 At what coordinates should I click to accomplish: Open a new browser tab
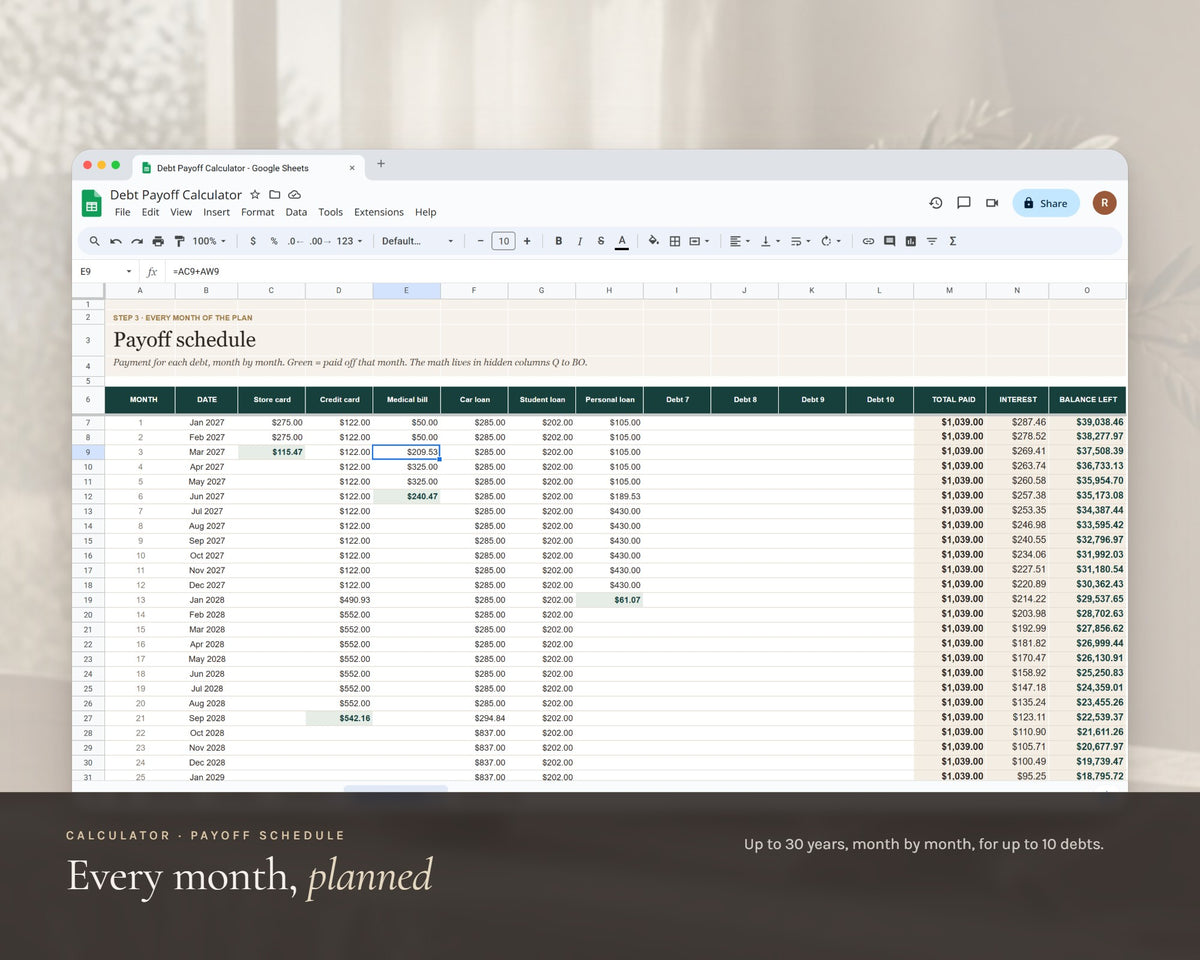point(380,164)
